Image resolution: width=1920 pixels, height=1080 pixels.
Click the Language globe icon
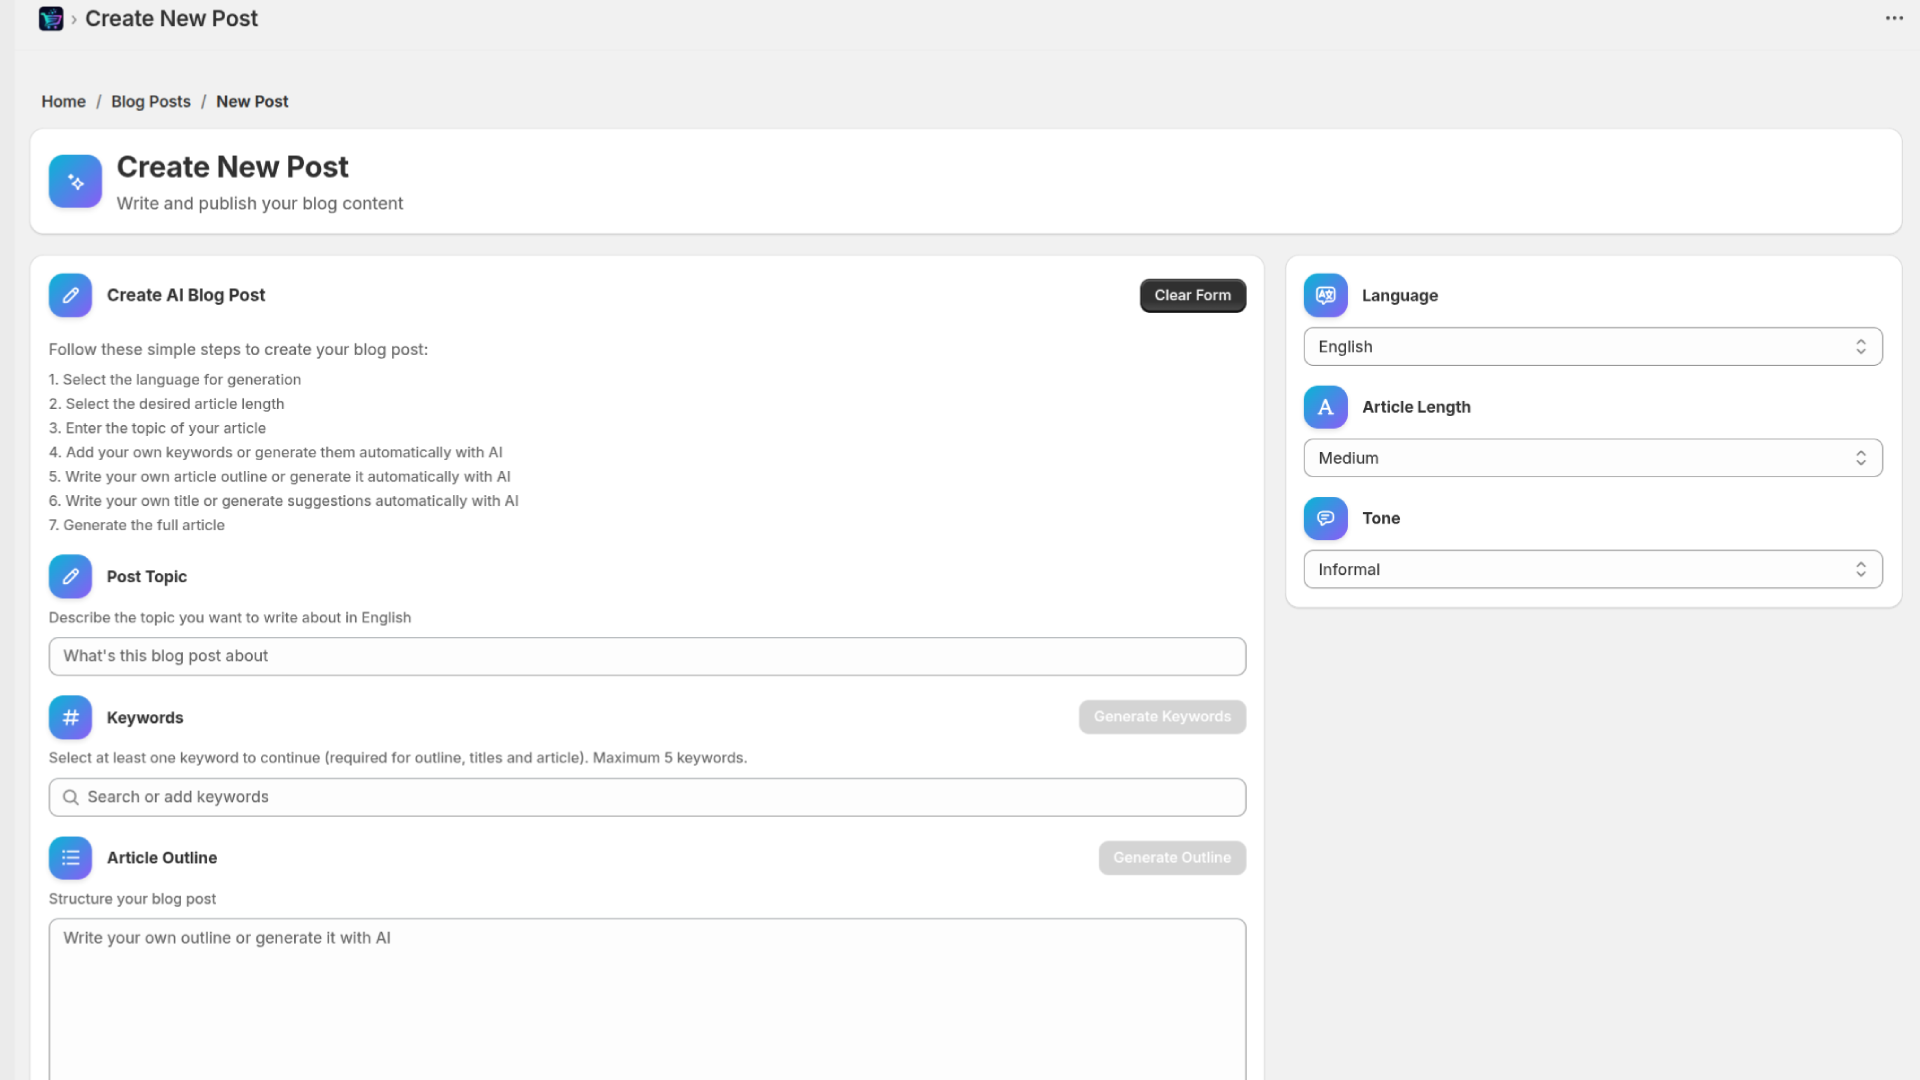coord(1324,295)
